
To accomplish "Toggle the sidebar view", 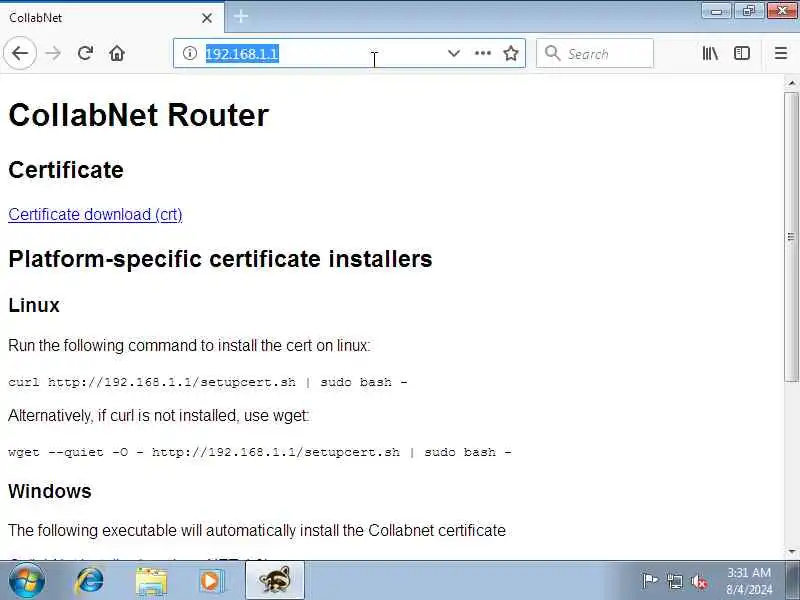I will click(x=742, y=53).
